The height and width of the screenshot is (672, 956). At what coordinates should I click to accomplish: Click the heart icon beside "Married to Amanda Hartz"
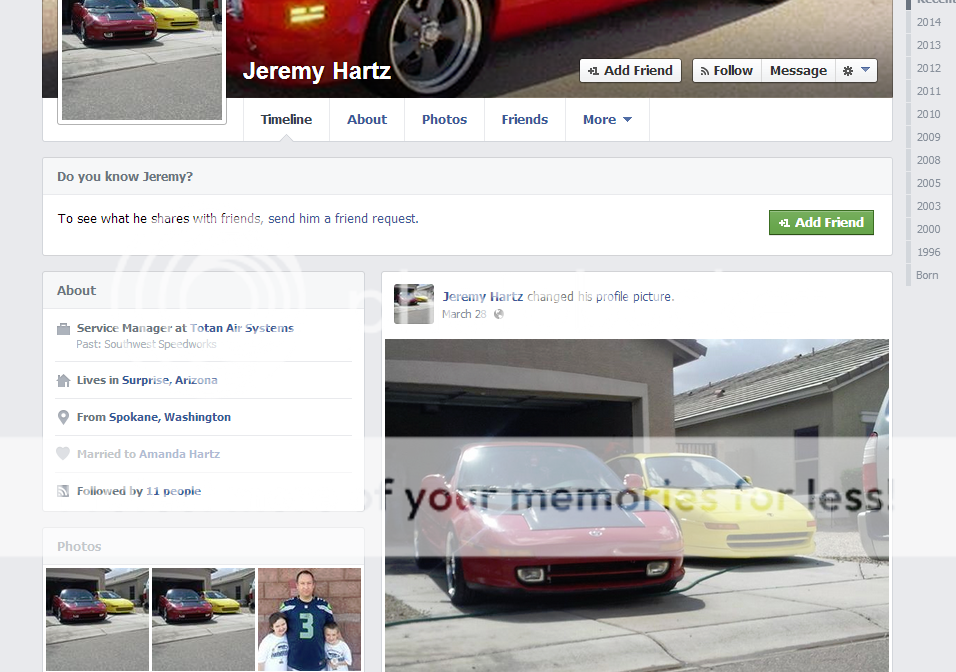click(64, 454)
